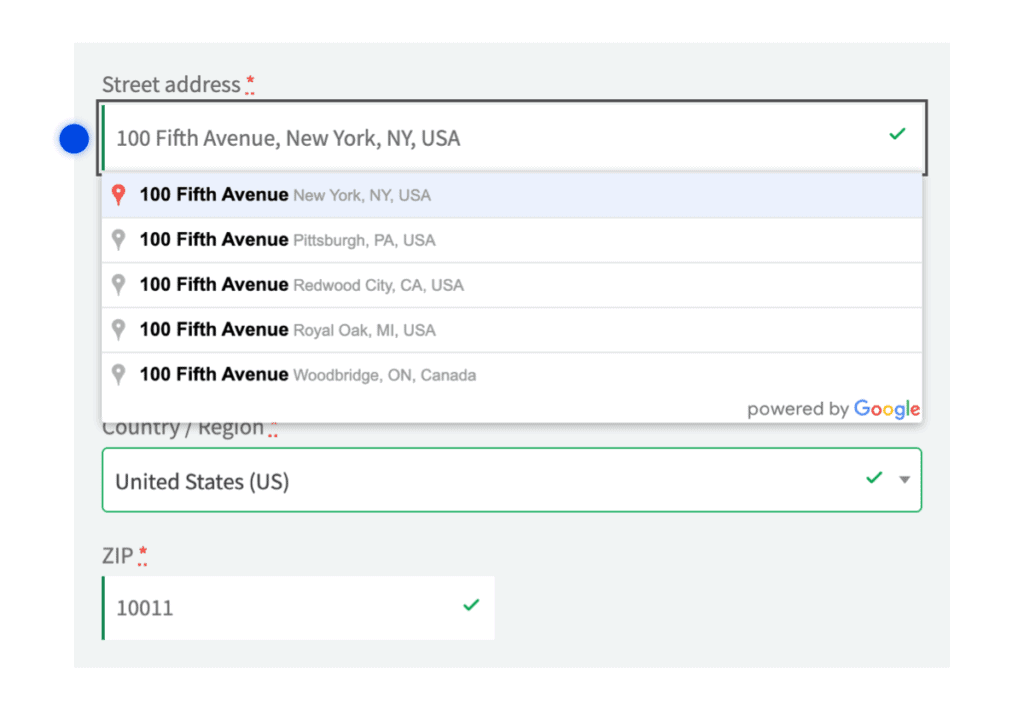Image resolution: width=1024 pixels, height=710 pixels.
Task: Click the ZIP field label
Action: (117, 556)
